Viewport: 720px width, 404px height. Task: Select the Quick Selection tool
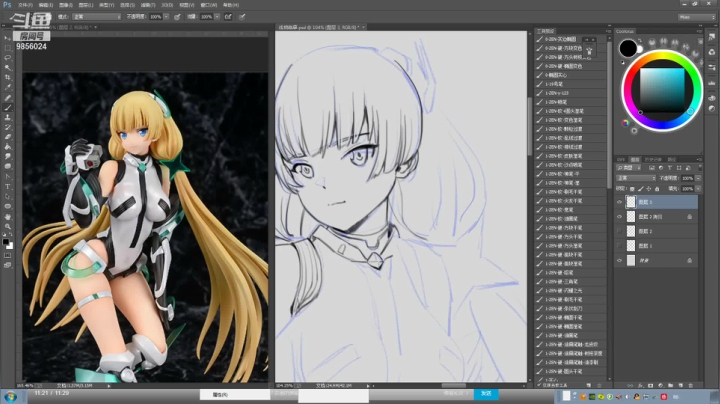click(7, 67)
